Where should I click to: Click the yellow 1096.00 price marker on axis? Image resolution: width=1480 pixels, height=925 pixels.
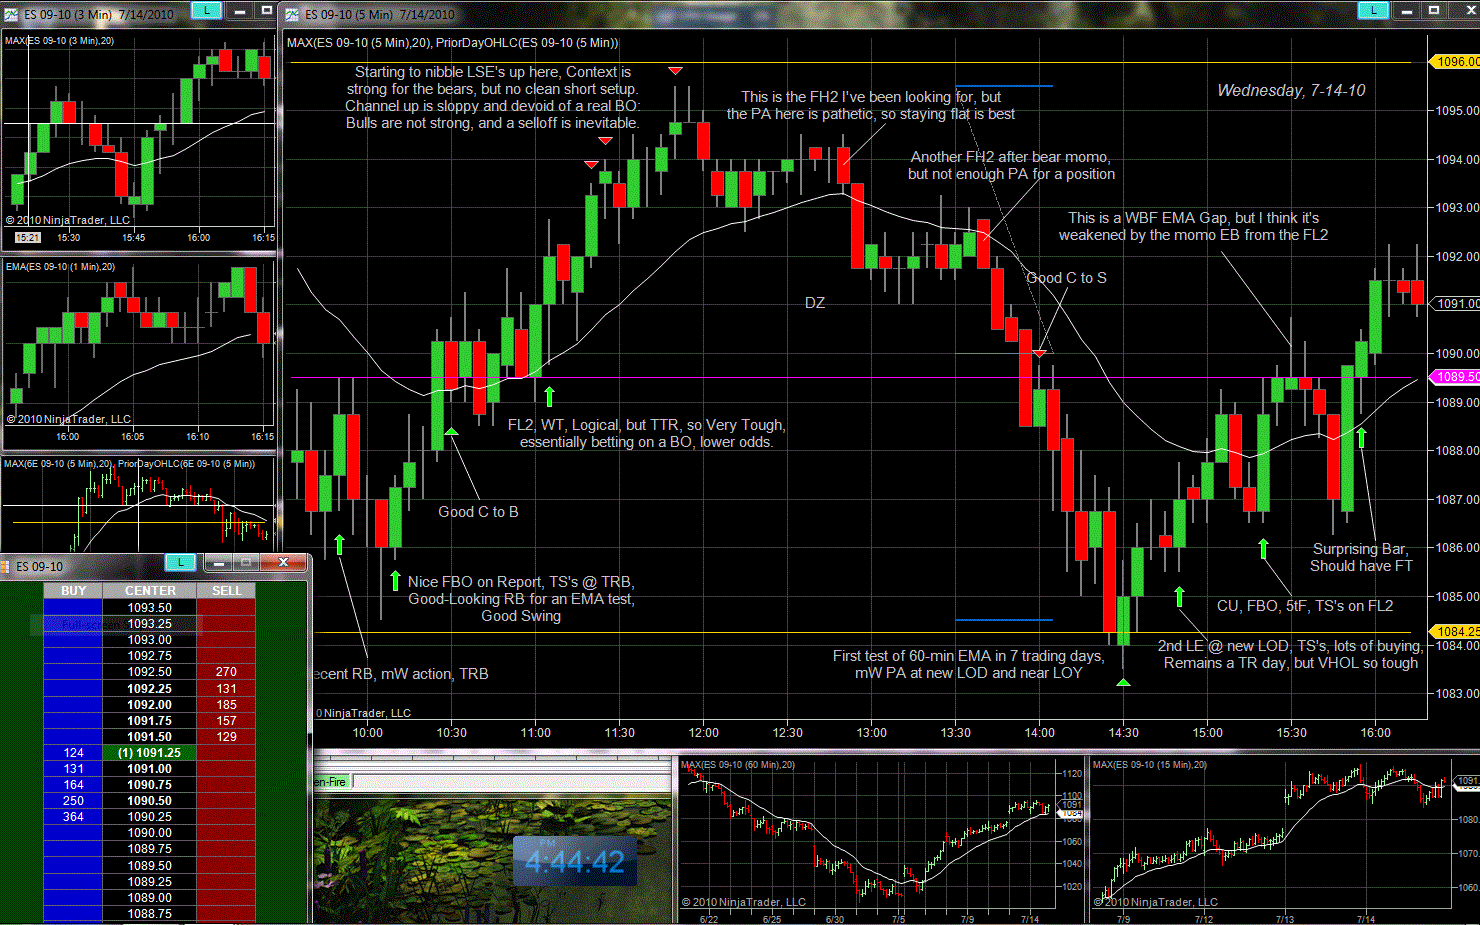(1456, 62)
